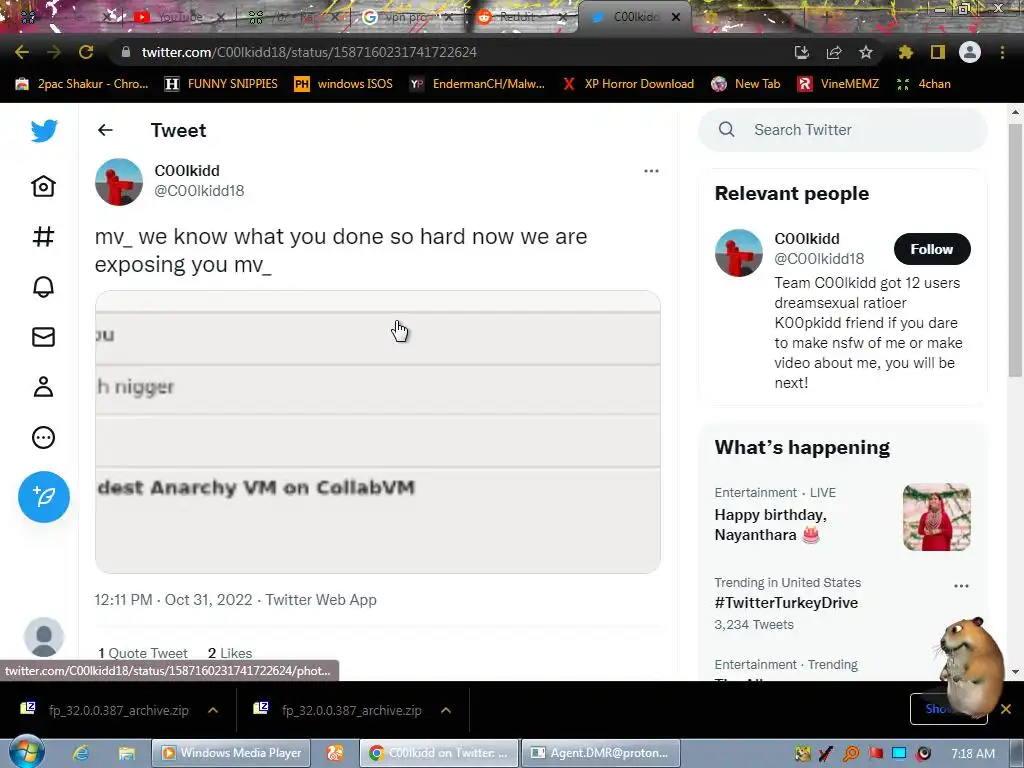Image resolution: width=1024 pixels, height=768 pixels.
Task: Open the Chrome three-dot menu
Action: (x=1002, y=52)
